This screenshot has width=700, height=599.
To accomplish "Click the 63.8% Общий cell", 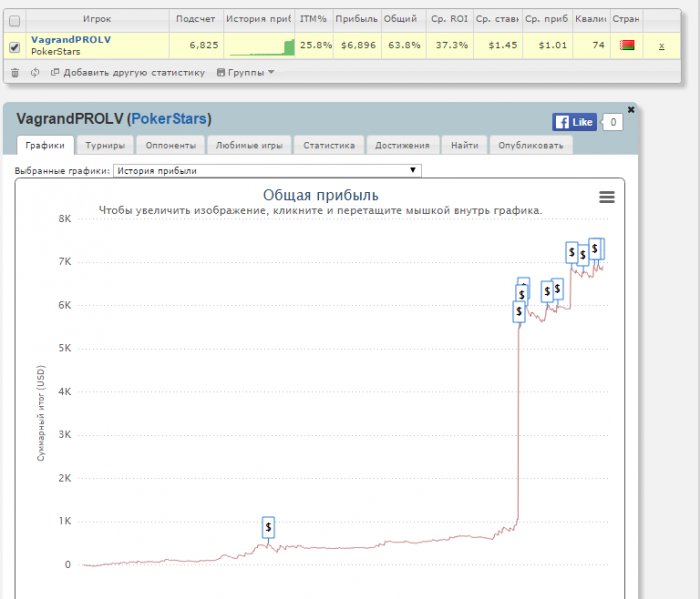I will (404, 45).
